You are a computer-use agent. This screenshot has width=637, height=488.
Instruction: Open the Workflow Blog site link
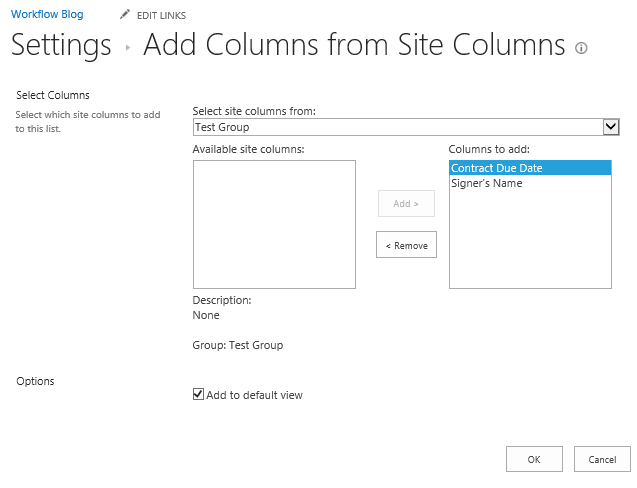[x=47, y=15]
